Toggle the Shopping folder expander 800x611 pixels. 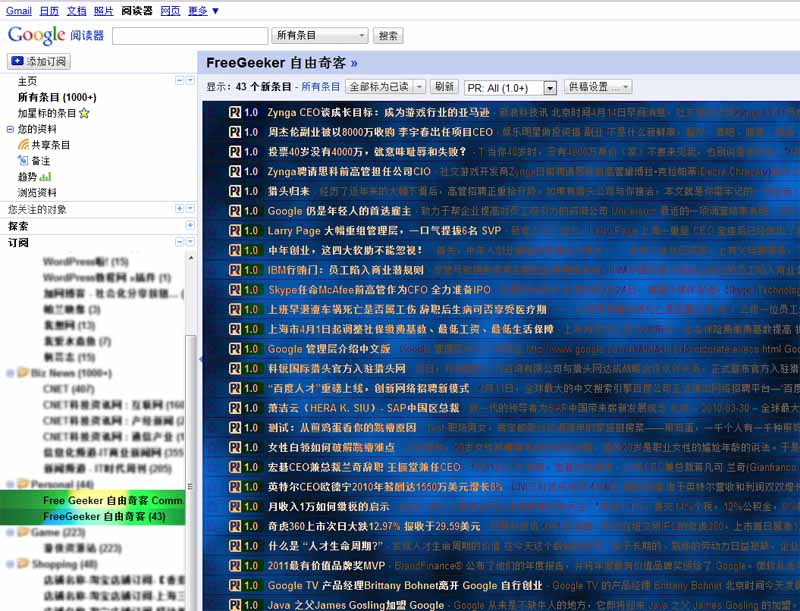[10, 564]
